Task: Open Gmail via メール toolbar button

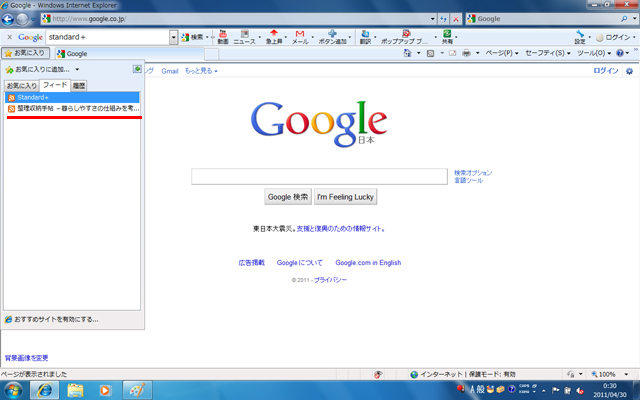Action: point(300,37)
